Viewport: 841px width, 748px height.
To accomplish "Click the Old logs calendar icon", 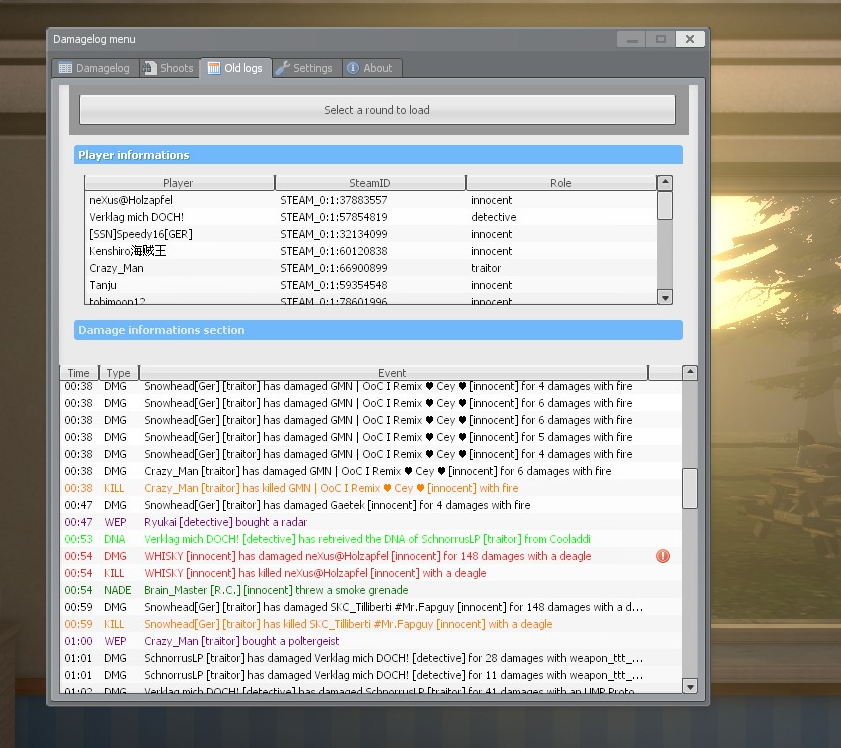I will pos(213,68).
